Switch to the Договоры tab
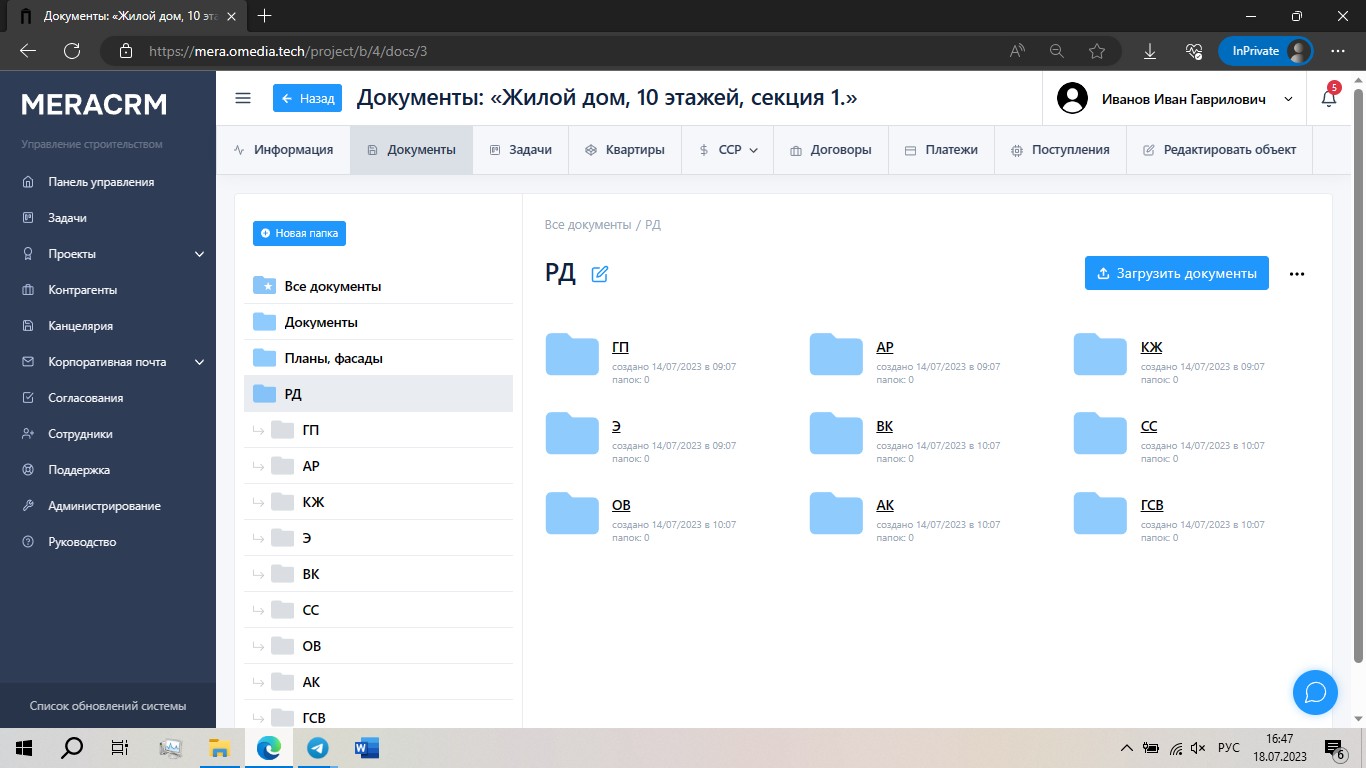Image resolution: width=1366 pixels, height=768 pixels. click(x=830, y=150)
